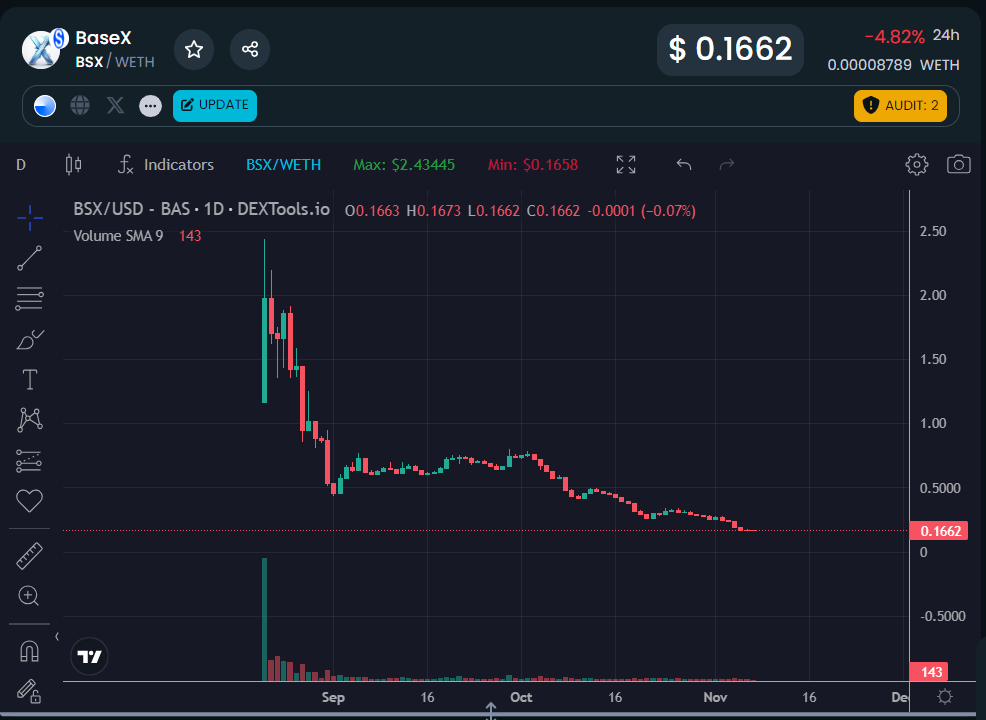
Task: Open the Indicators menu
Action: (166, 165)
